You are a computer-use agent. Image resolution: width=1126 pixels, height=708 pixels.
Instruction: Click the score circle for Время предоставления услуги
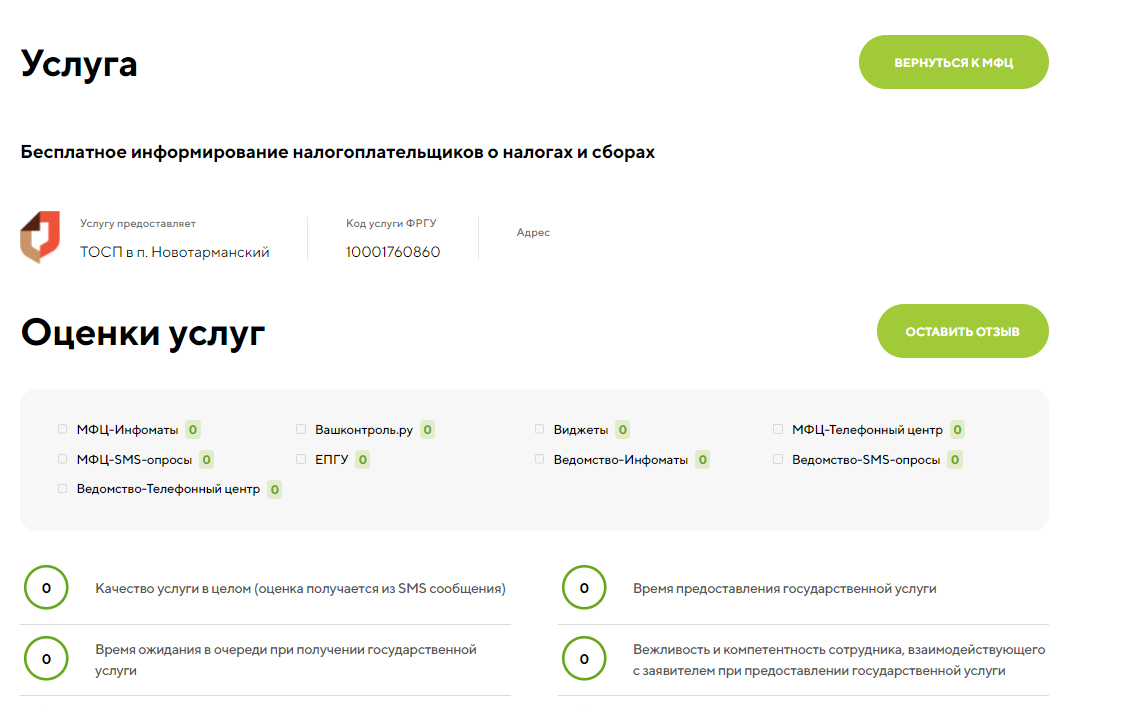point(584,588)
